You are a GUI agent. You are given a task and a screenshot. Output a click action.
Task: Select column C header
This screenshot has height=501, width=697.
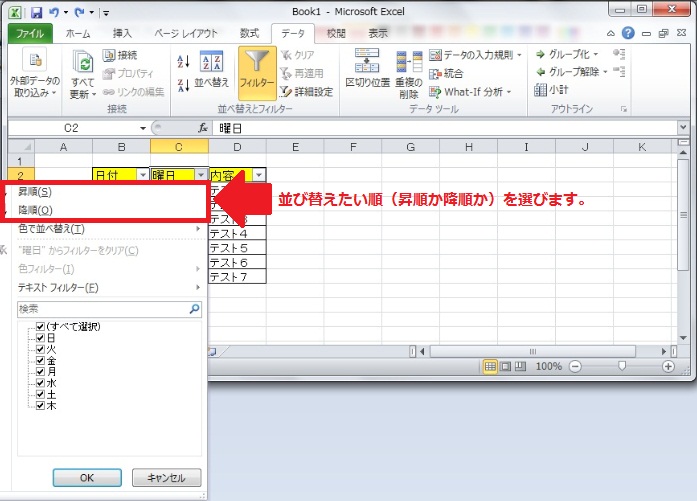pyautogui.click(x=179, y=147)
